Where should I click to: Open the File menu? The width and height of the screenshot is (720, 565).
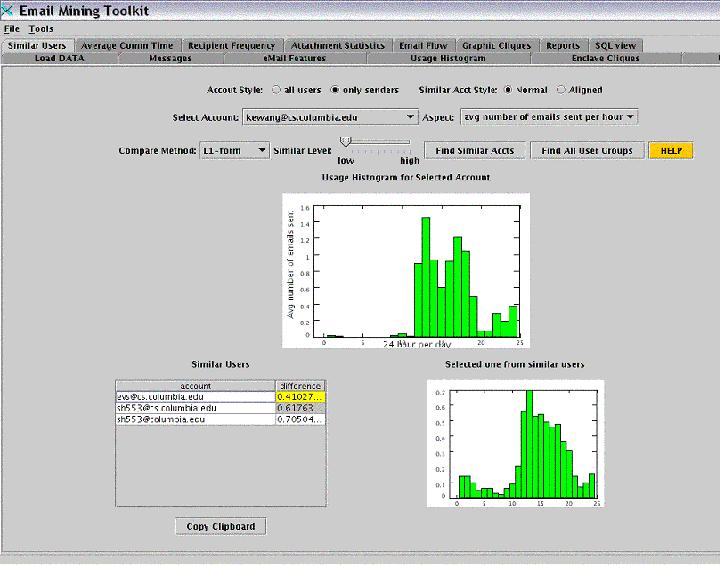pos(12,29)
